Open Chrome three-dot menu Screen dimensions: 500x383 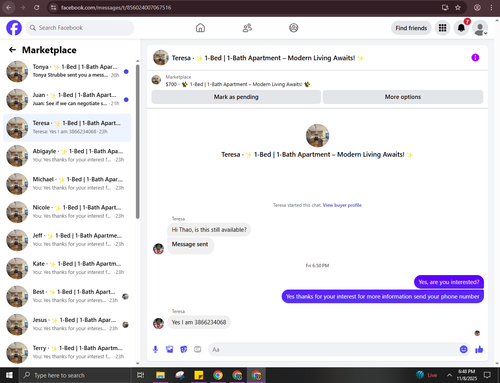(491, 7)
